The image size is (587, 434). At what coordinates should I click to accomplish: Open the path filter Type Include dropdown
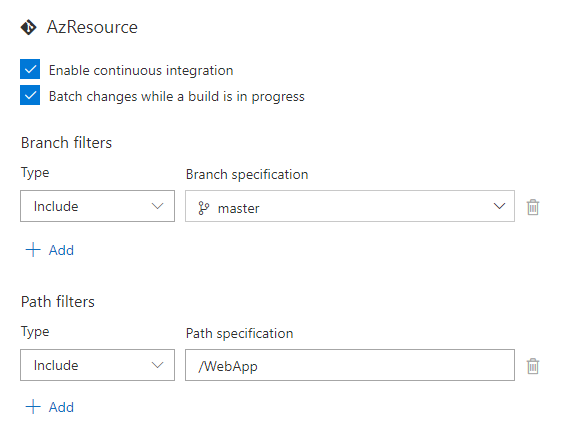[97, 365]
